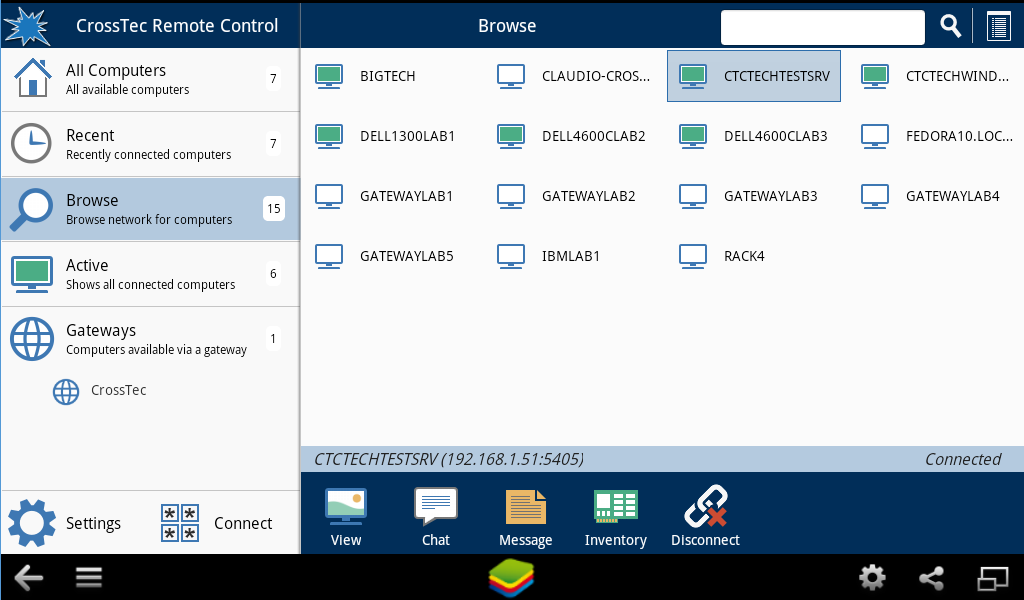
Task: Click the BlueStacks home logo
Action: coord(511,578)
